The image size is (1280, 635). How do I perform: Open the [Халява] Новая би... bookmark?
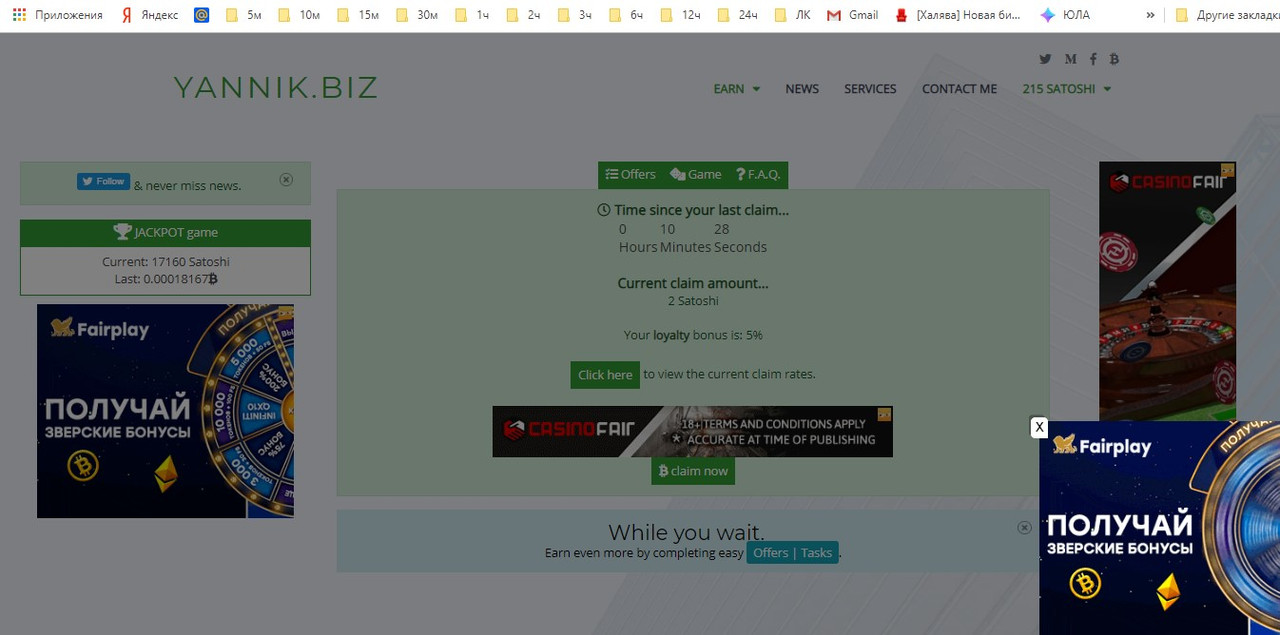pyautogui.click(x=958, y=15)
